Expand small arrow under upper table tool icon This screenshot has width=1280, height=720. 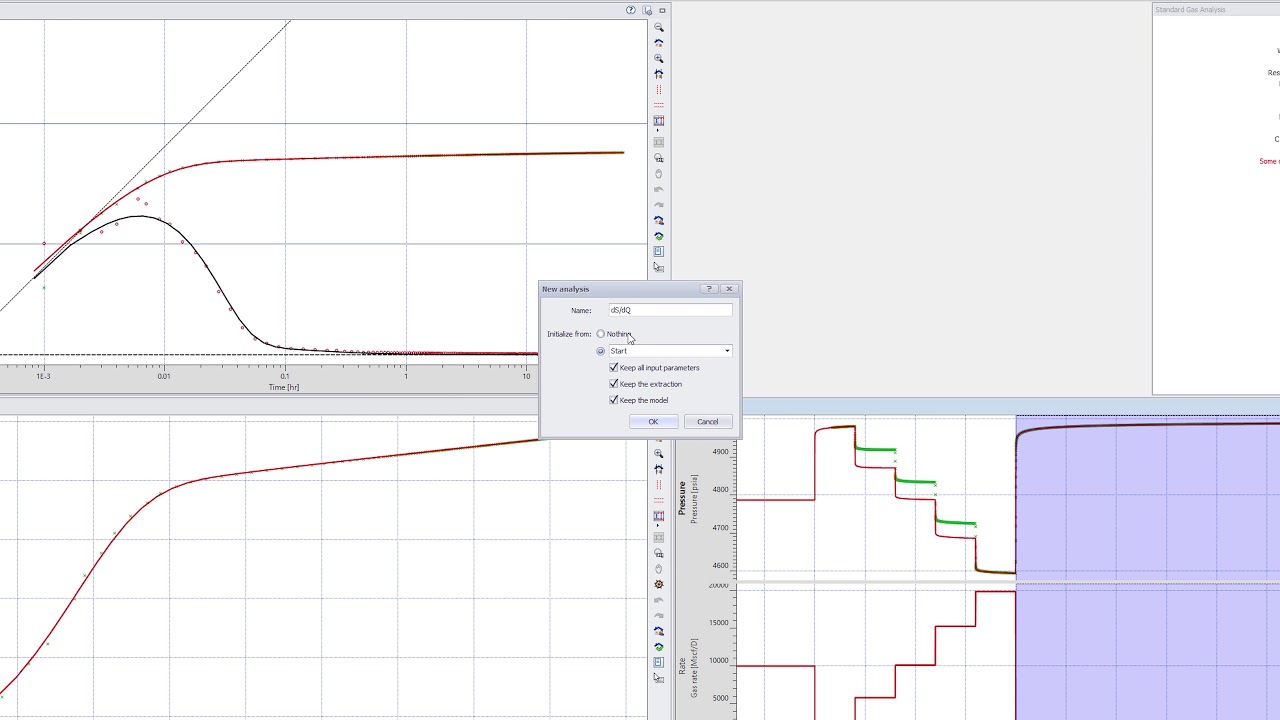pos(657,130)
